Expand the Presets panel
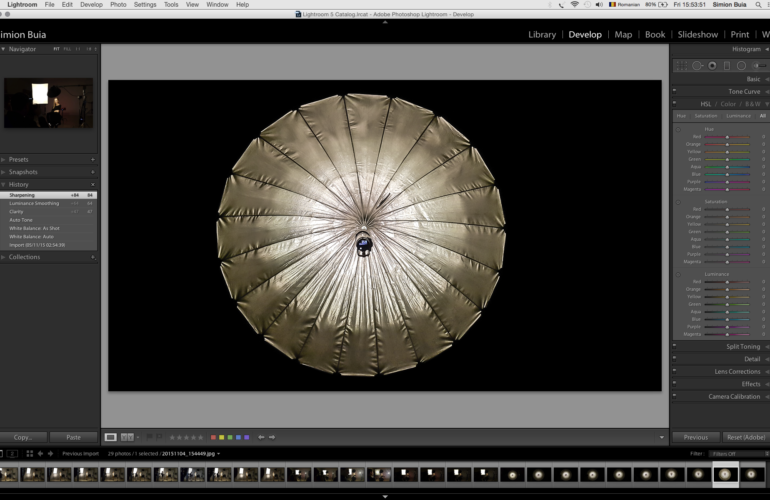 3,160
